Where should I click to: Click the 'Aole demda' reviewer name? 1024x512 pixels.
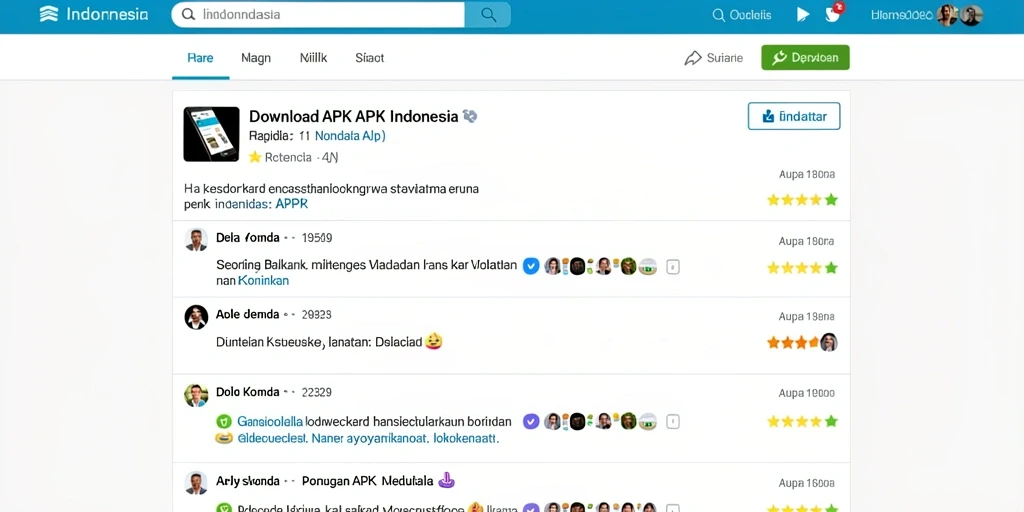click(248, 315)
